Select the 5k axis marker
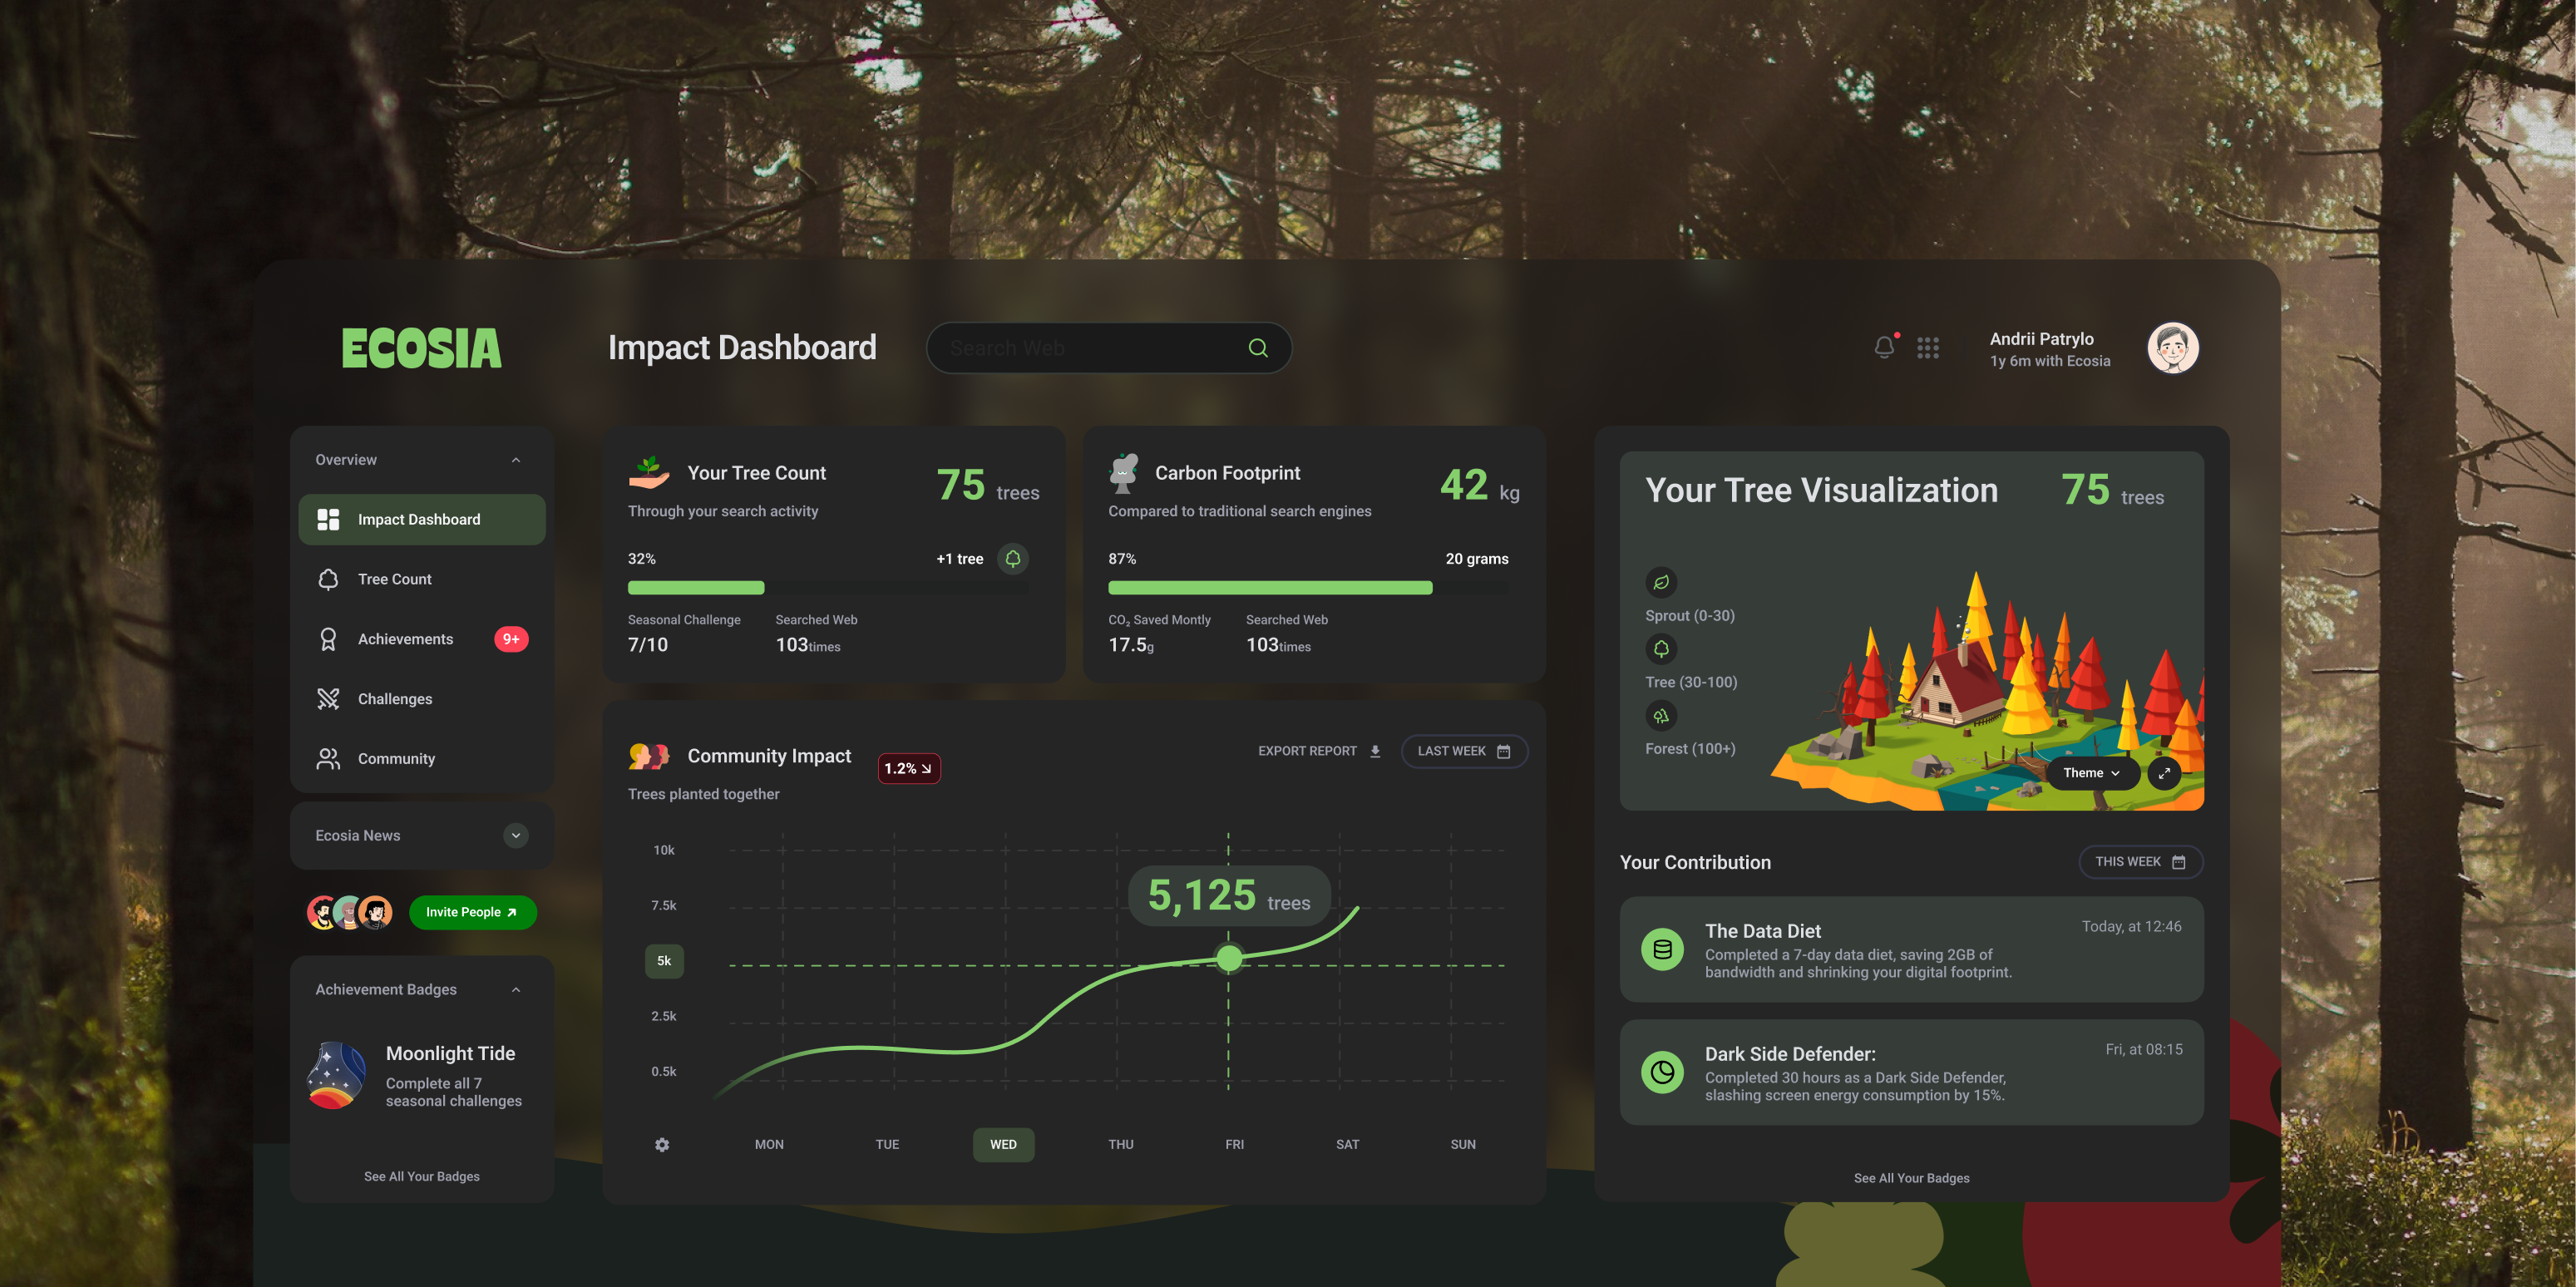Screen dimensions: 2576x1287 click(664, 961)
